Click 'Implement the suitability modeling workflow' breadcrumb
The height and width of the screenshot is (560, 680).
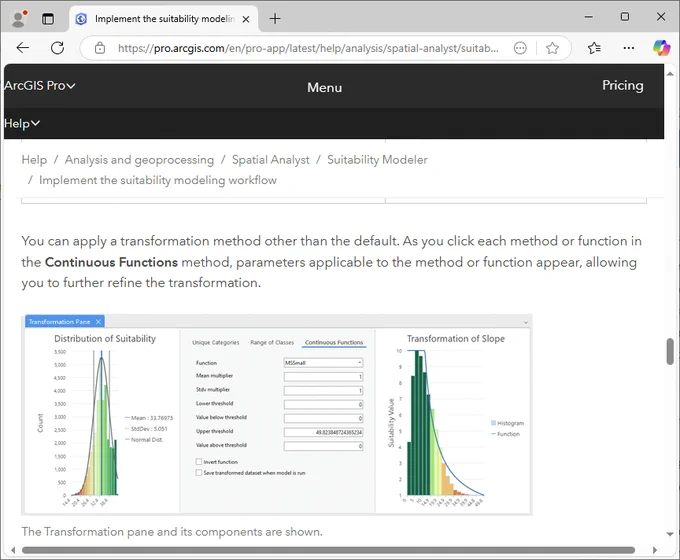pyautogui.click(x=158, y=180)
